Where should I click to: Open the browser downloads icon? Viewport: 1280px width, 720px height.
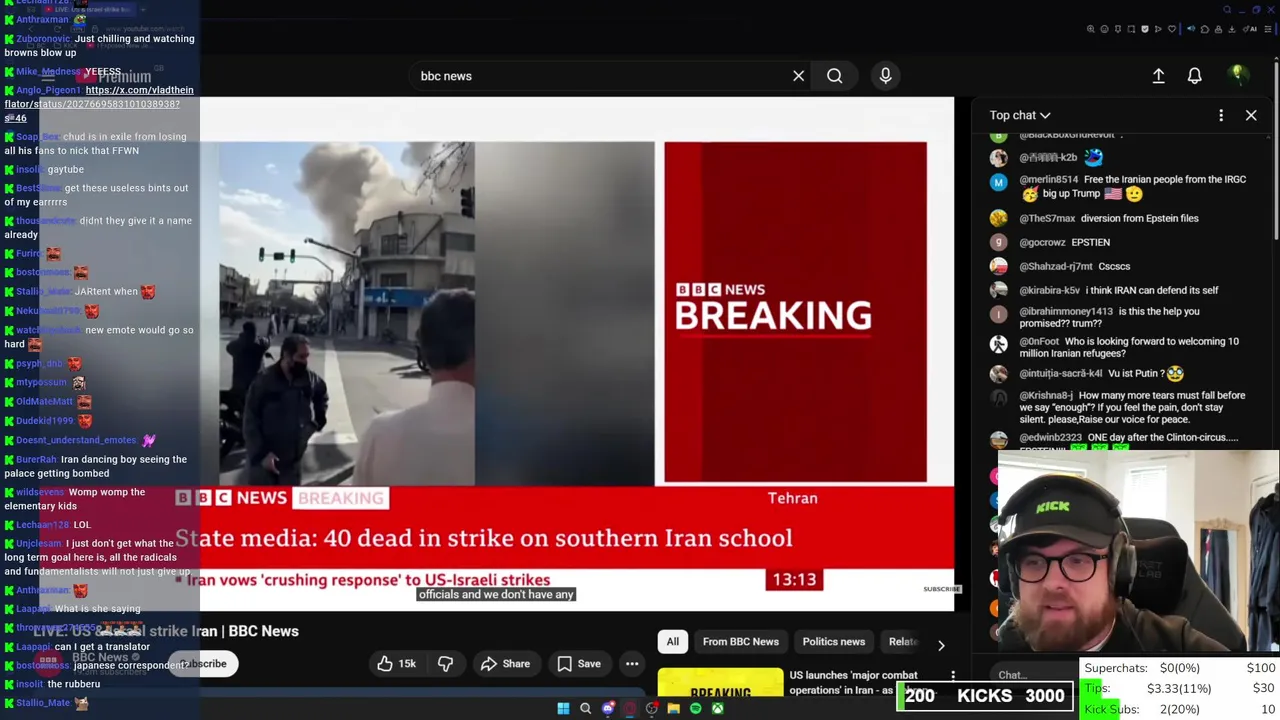pyautogui.click(x=1232, y=29)
